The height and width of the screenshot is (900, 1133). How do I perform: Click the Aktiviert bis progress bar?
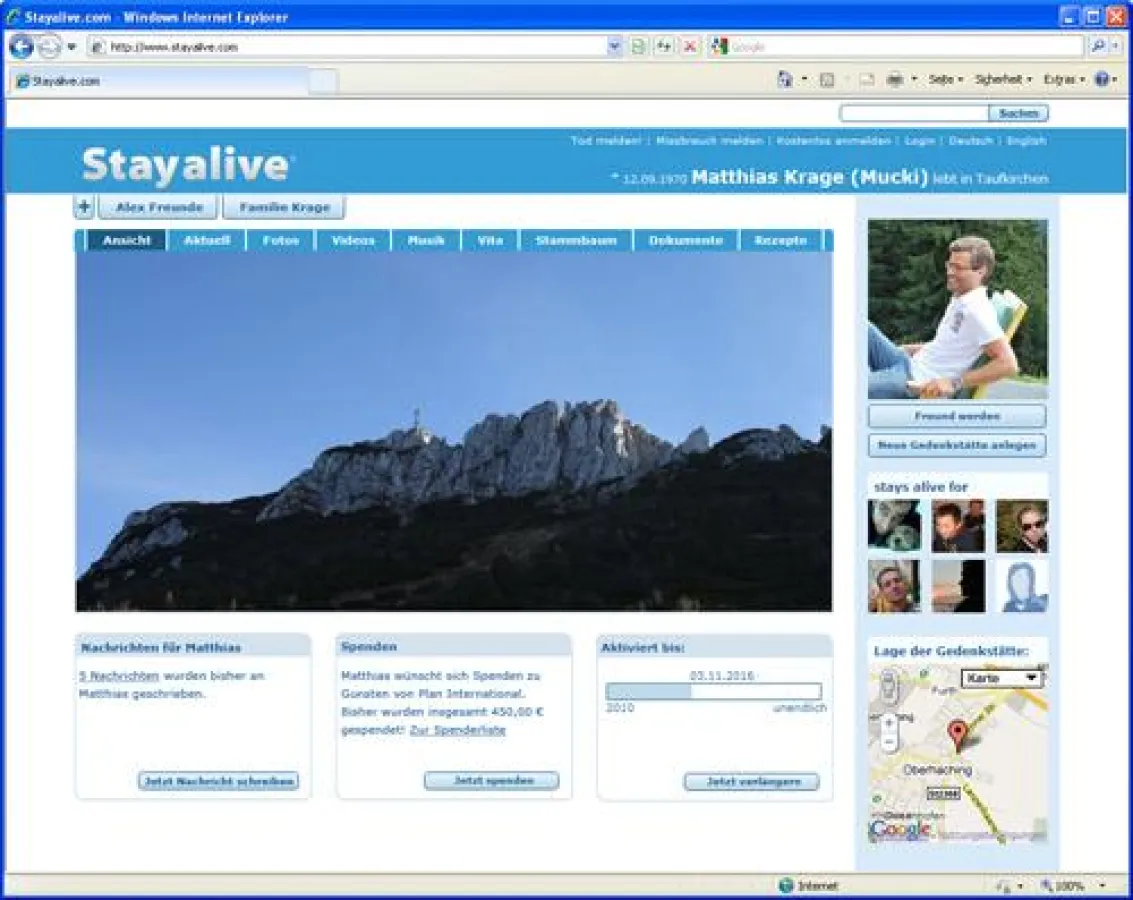[713, 692]
